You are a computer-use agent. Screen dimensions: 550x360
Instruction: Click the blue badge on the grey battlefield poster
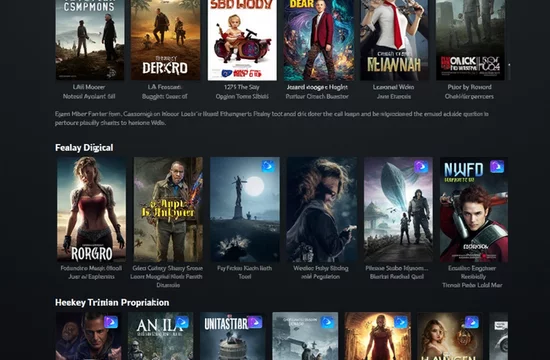coord(328,322)
